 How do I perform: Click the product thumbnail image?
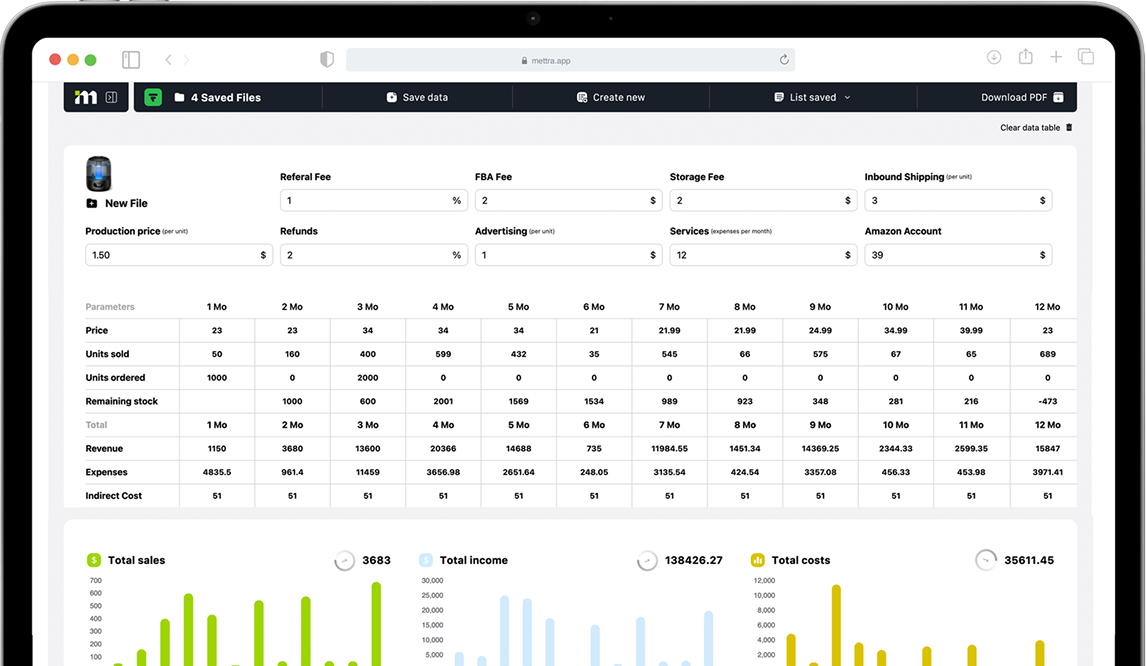click(99, 174)
